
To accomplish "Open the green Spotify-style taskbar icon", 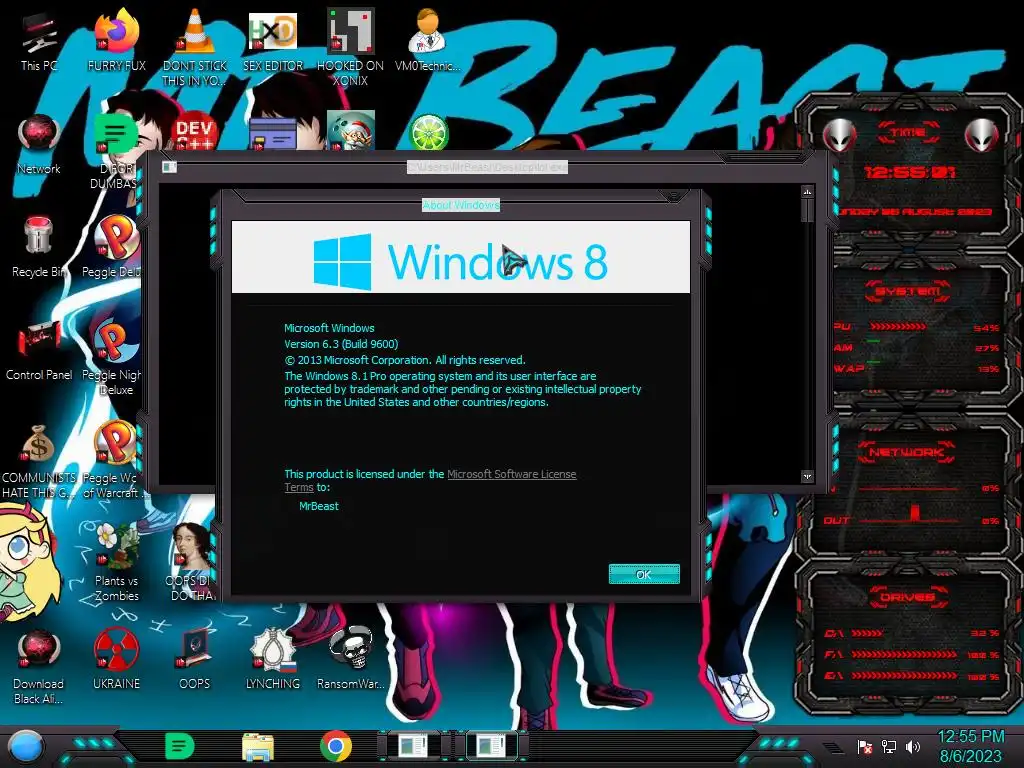I will tap(180, 746).
